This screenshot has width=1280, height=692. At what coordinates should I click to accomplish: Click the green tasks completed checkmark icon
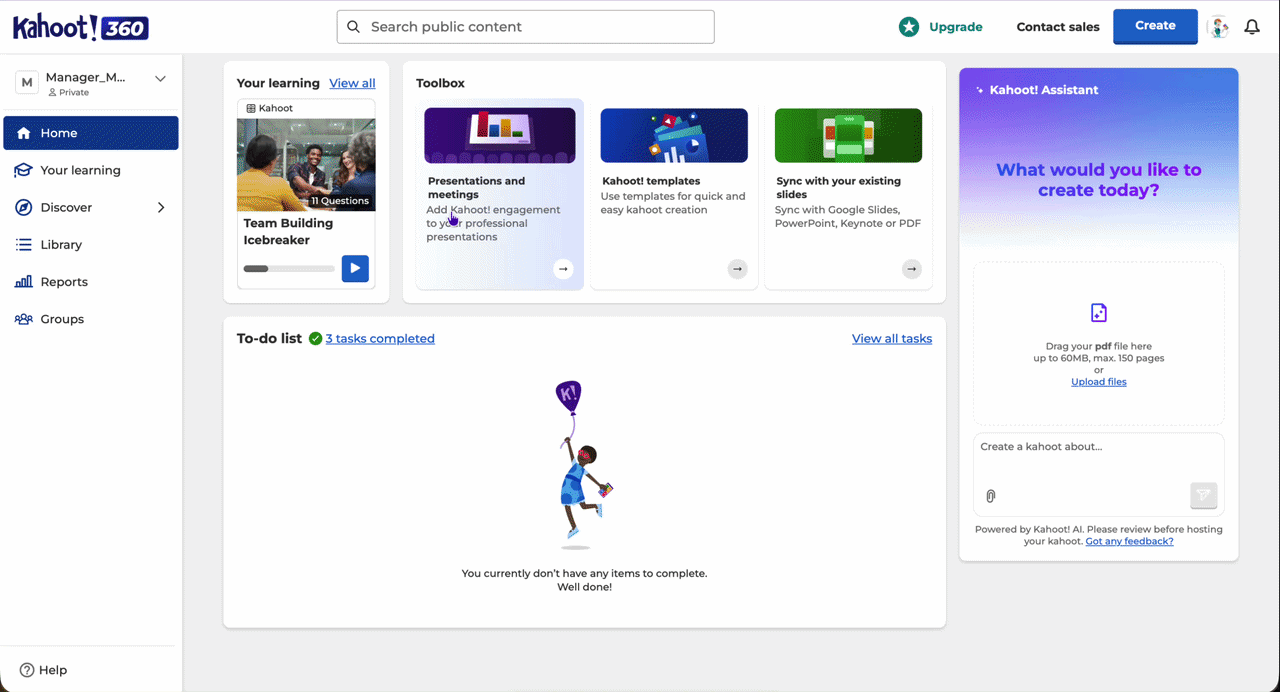(315, 339)
